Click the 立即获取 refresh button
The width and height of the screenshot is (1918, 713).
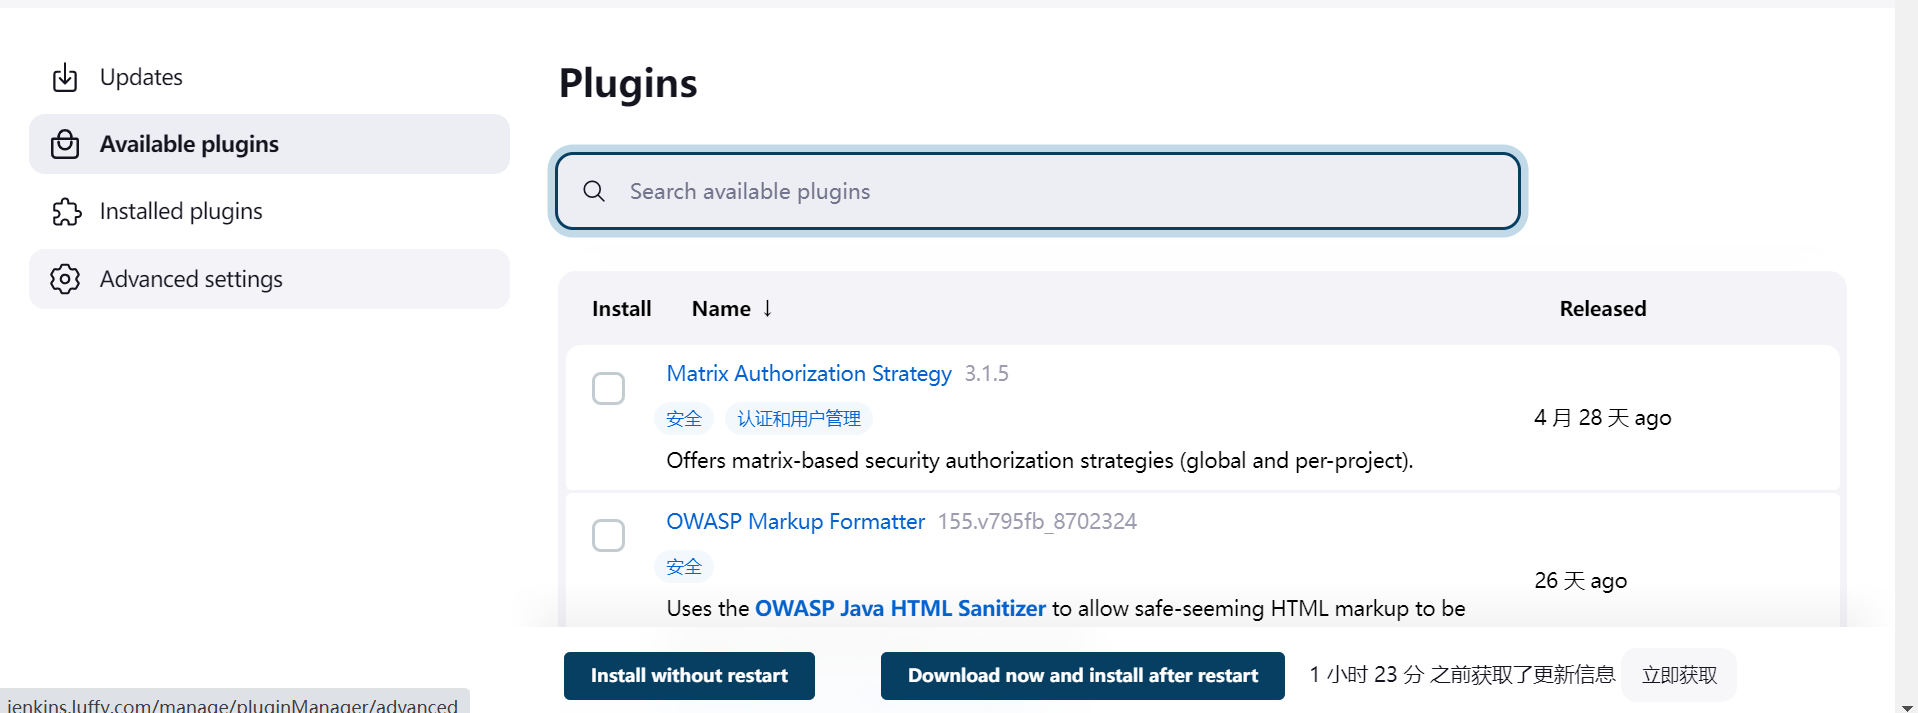(x=1679, y=675)
